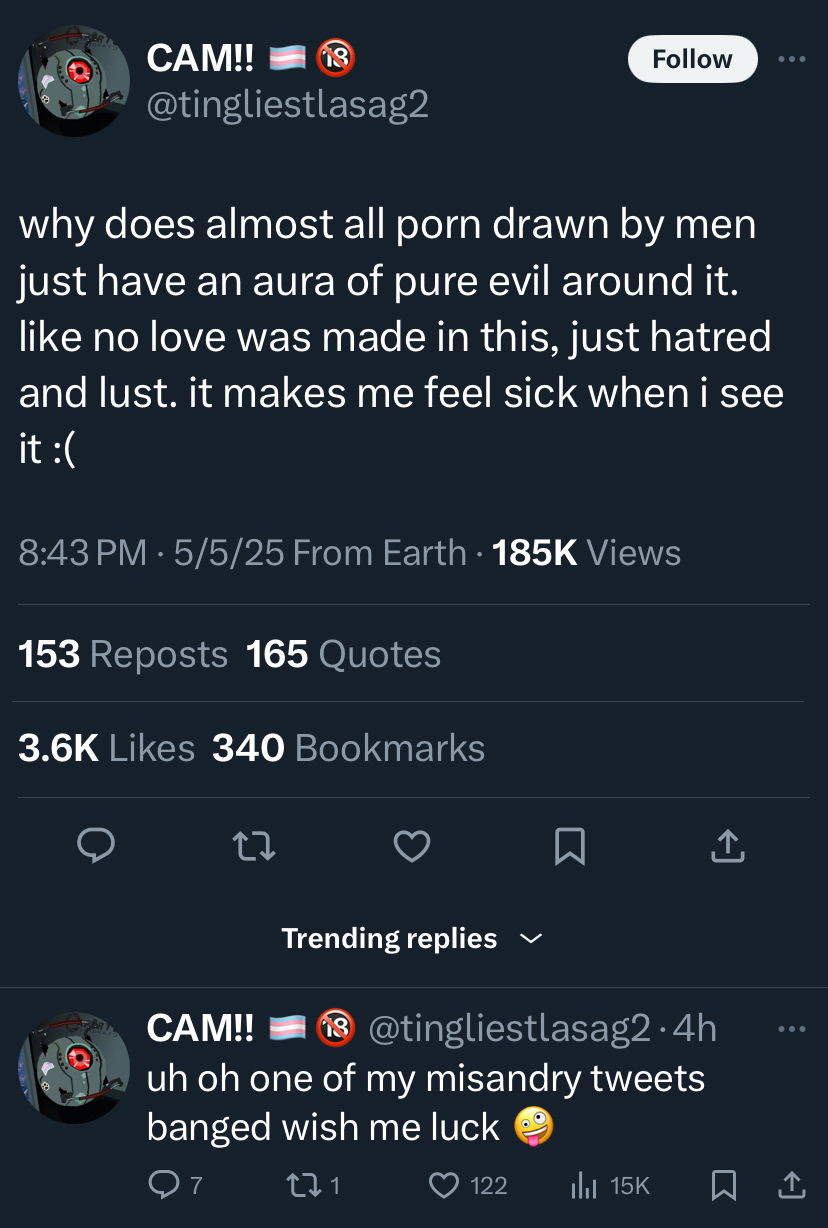Open CAM!! profile picture at top
Screen dimensions: 828x1228
click(x=74, y=81)
